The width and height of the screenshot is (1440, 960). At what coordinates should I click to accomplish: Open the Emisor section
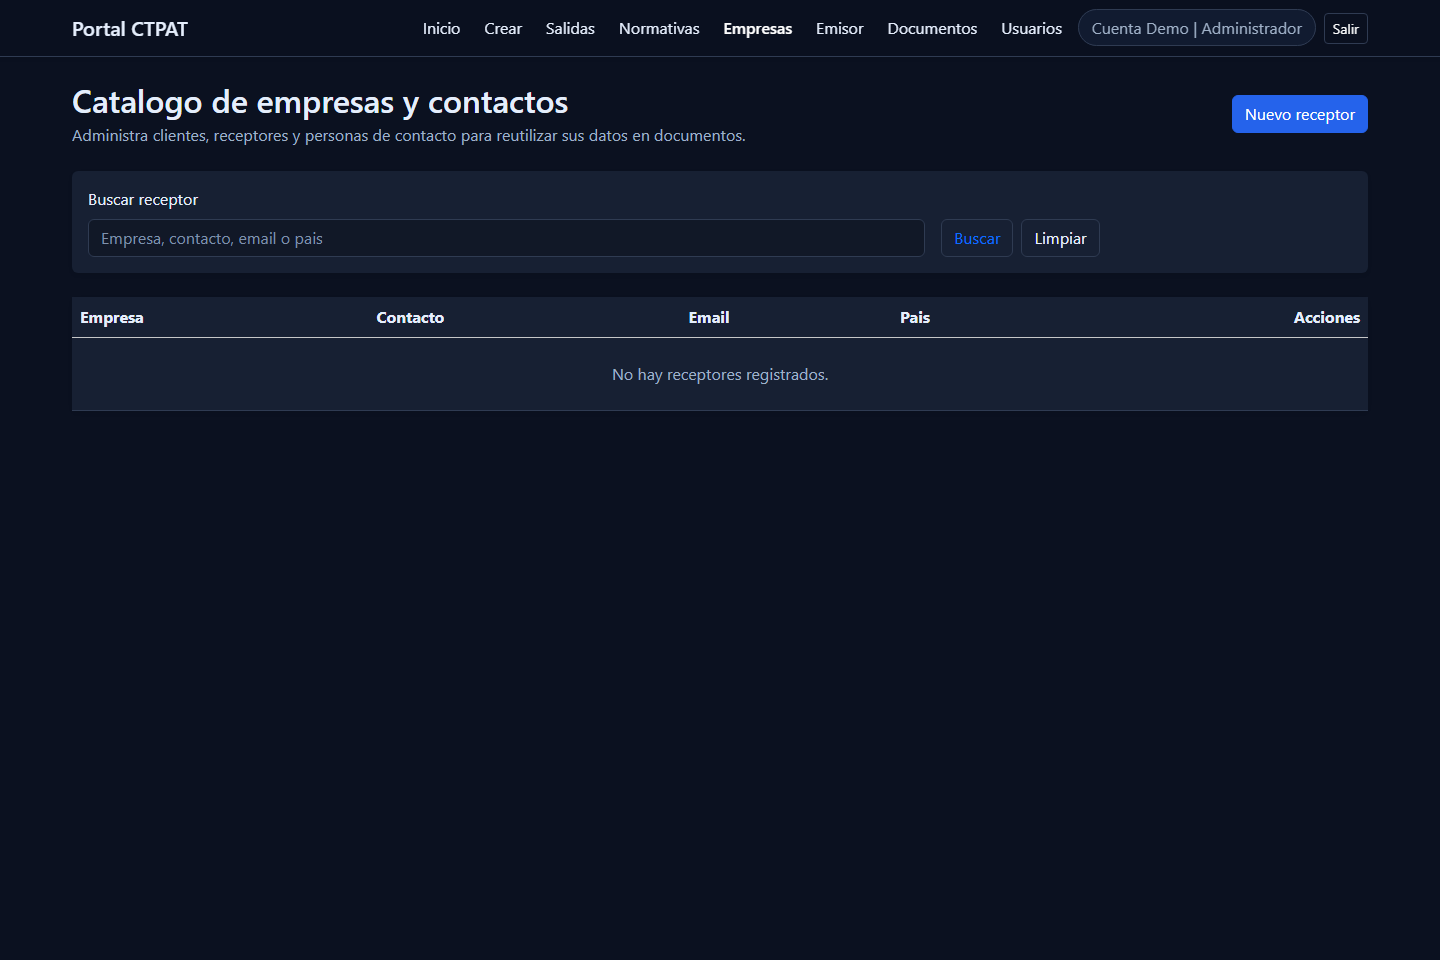[840, 29]
